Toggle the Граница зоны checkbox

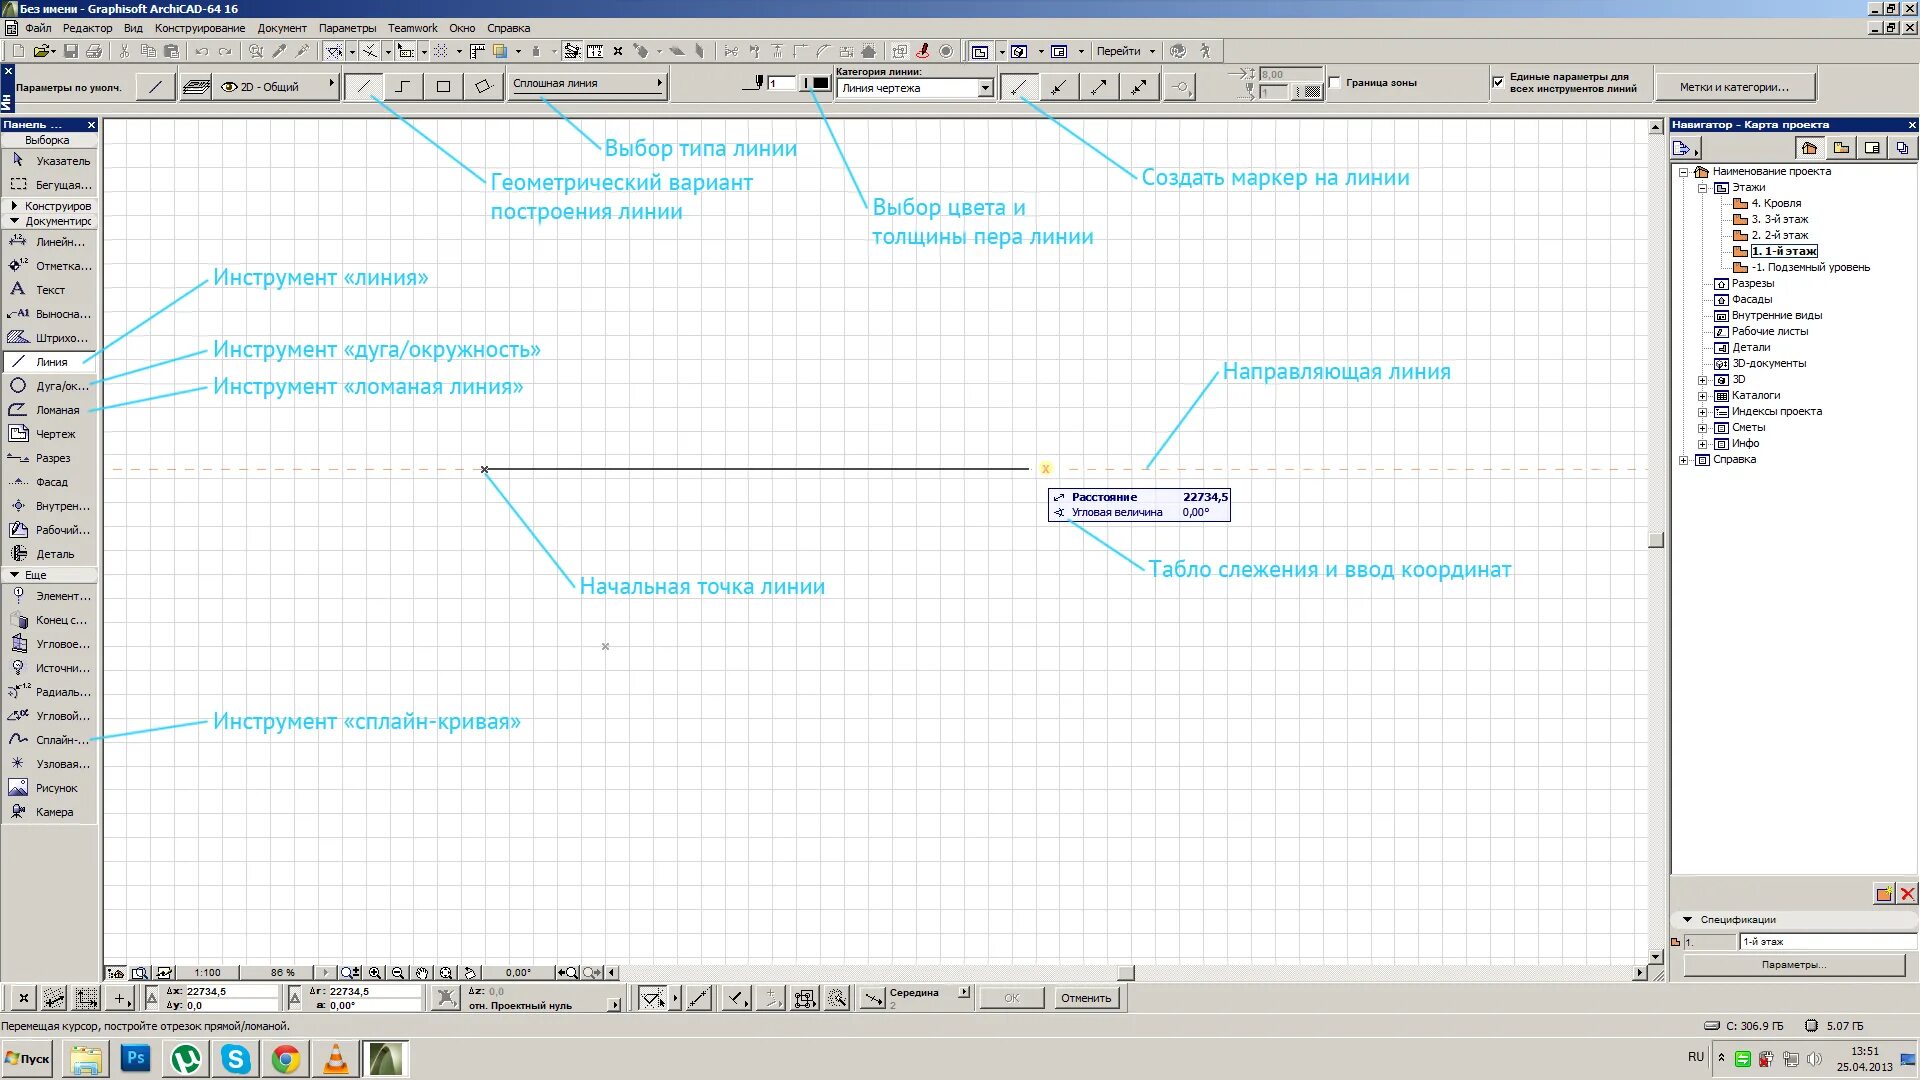pos(1335,83)
